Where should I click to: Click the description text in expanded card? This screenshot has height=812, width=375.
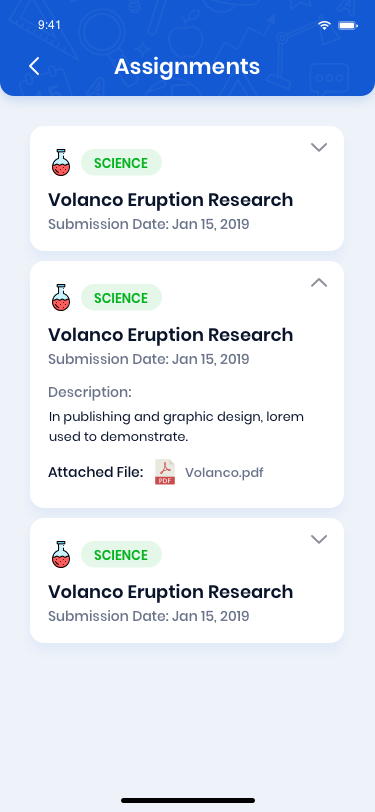pos(176,427)
